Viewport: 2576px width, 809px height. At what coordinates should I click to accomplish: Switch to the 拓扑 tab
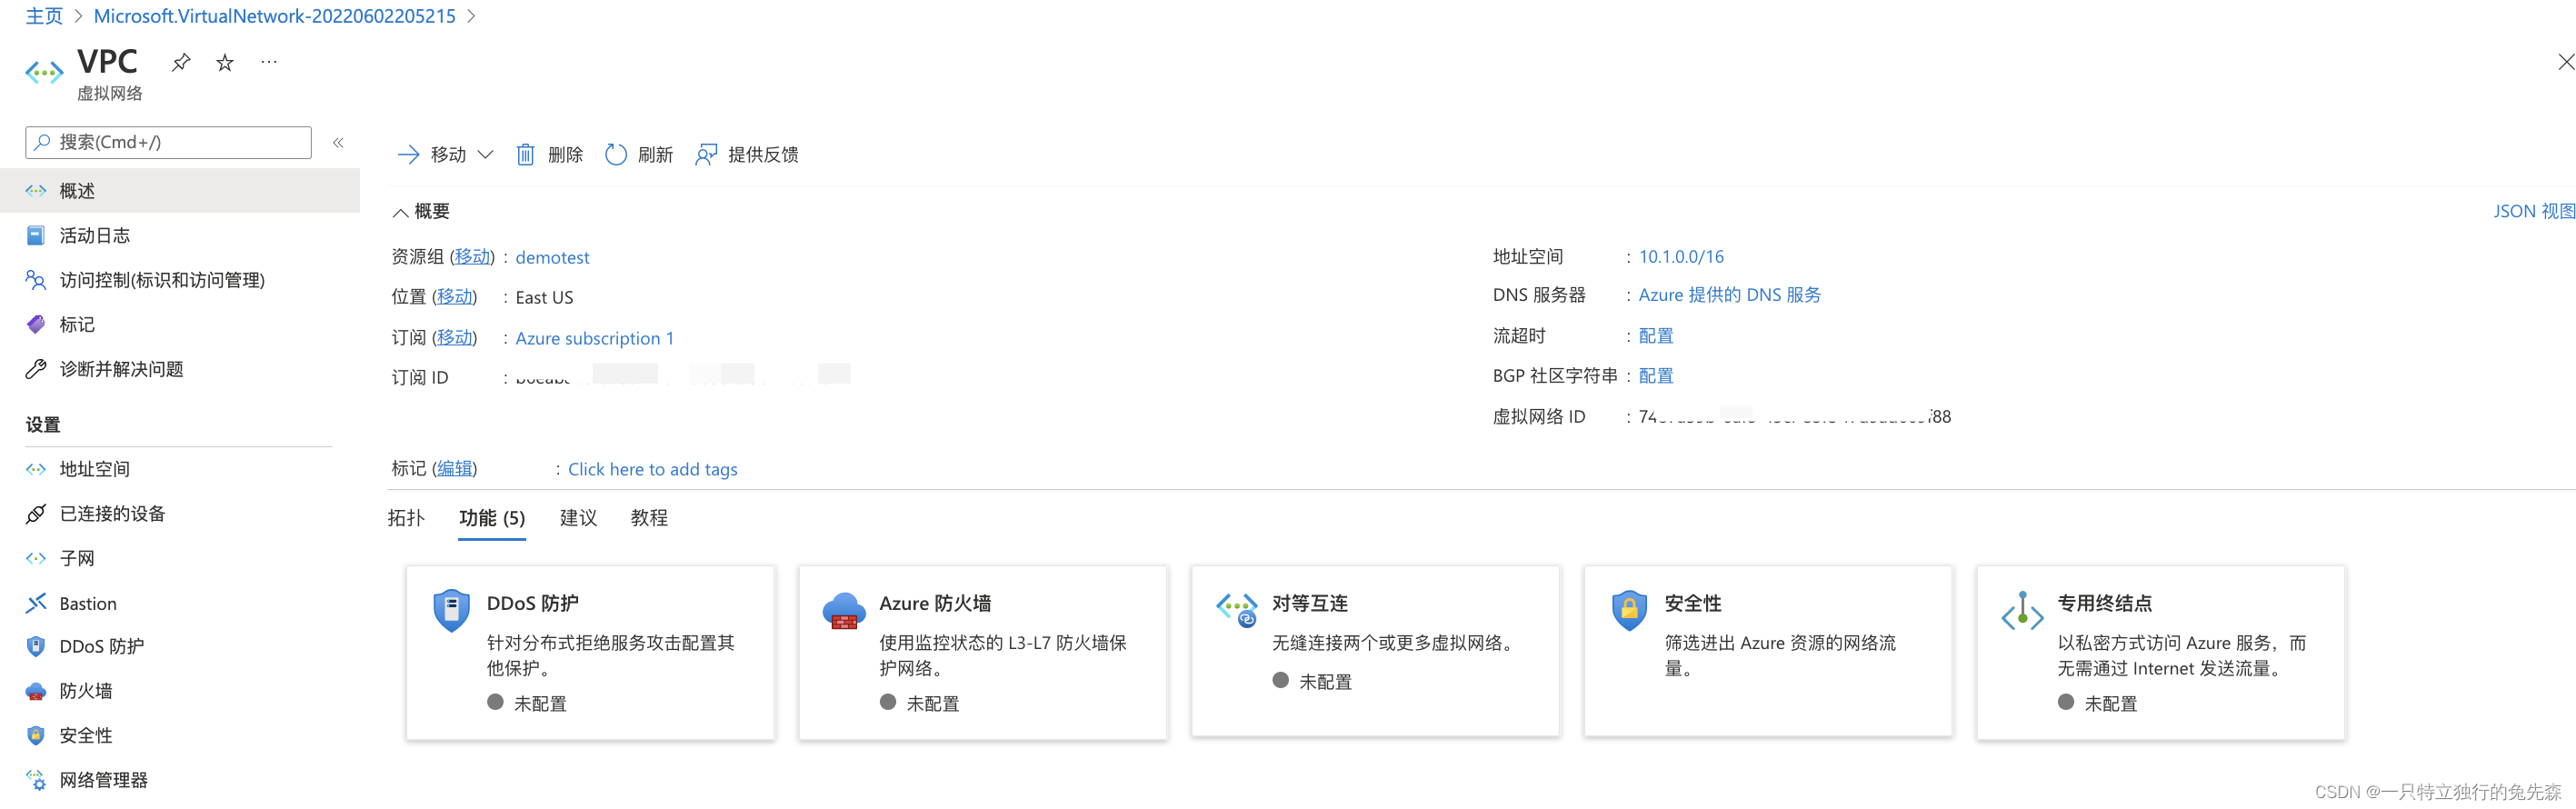pos(406,518)
